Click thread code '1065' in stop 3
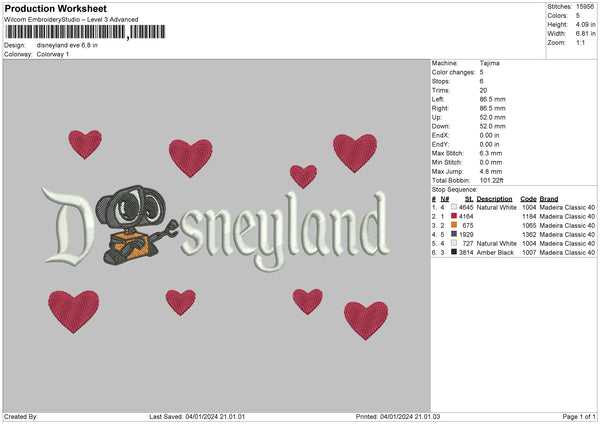Image resolution: width=600 pixels, height=424 pixels. point(529,225)
